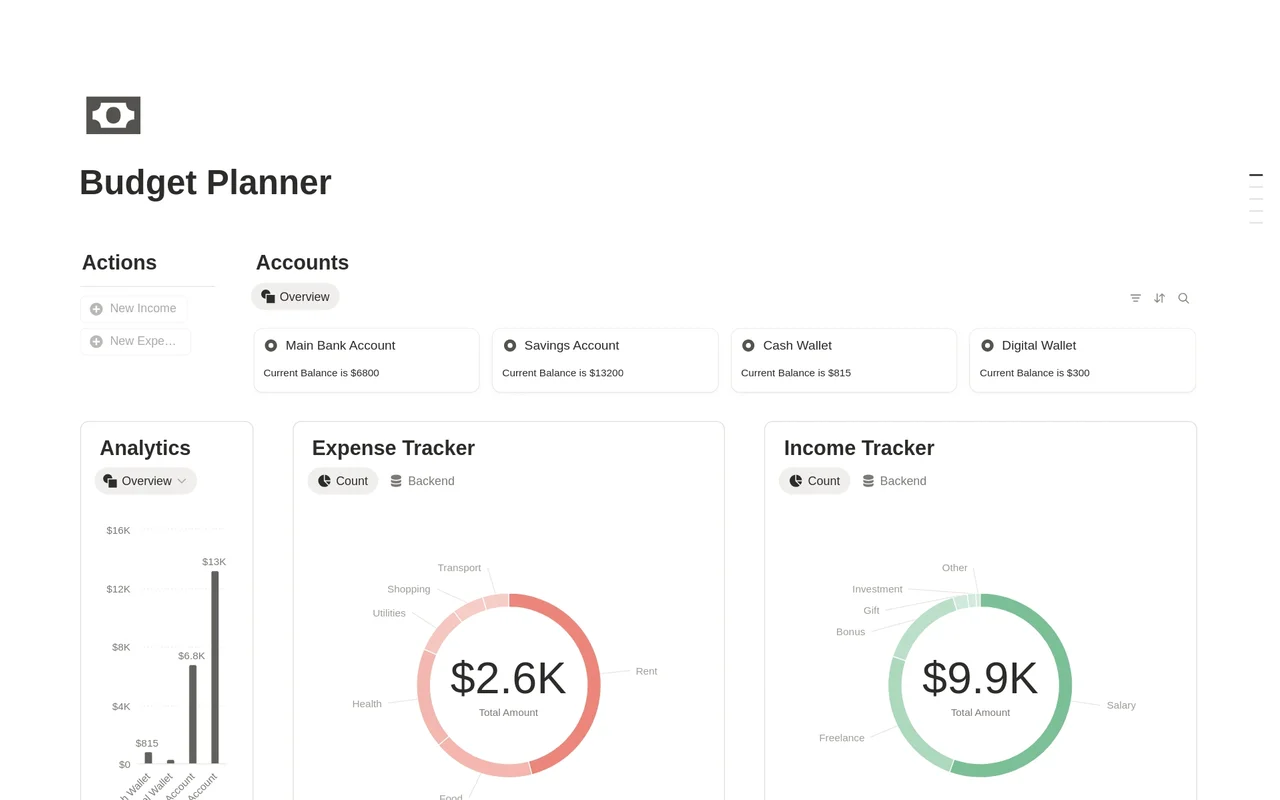Viewport: 1280px width, 800px height.
Task: Click 'Current Balance is $6800' text
Action: pyautogui.click(x=321, y=373)
